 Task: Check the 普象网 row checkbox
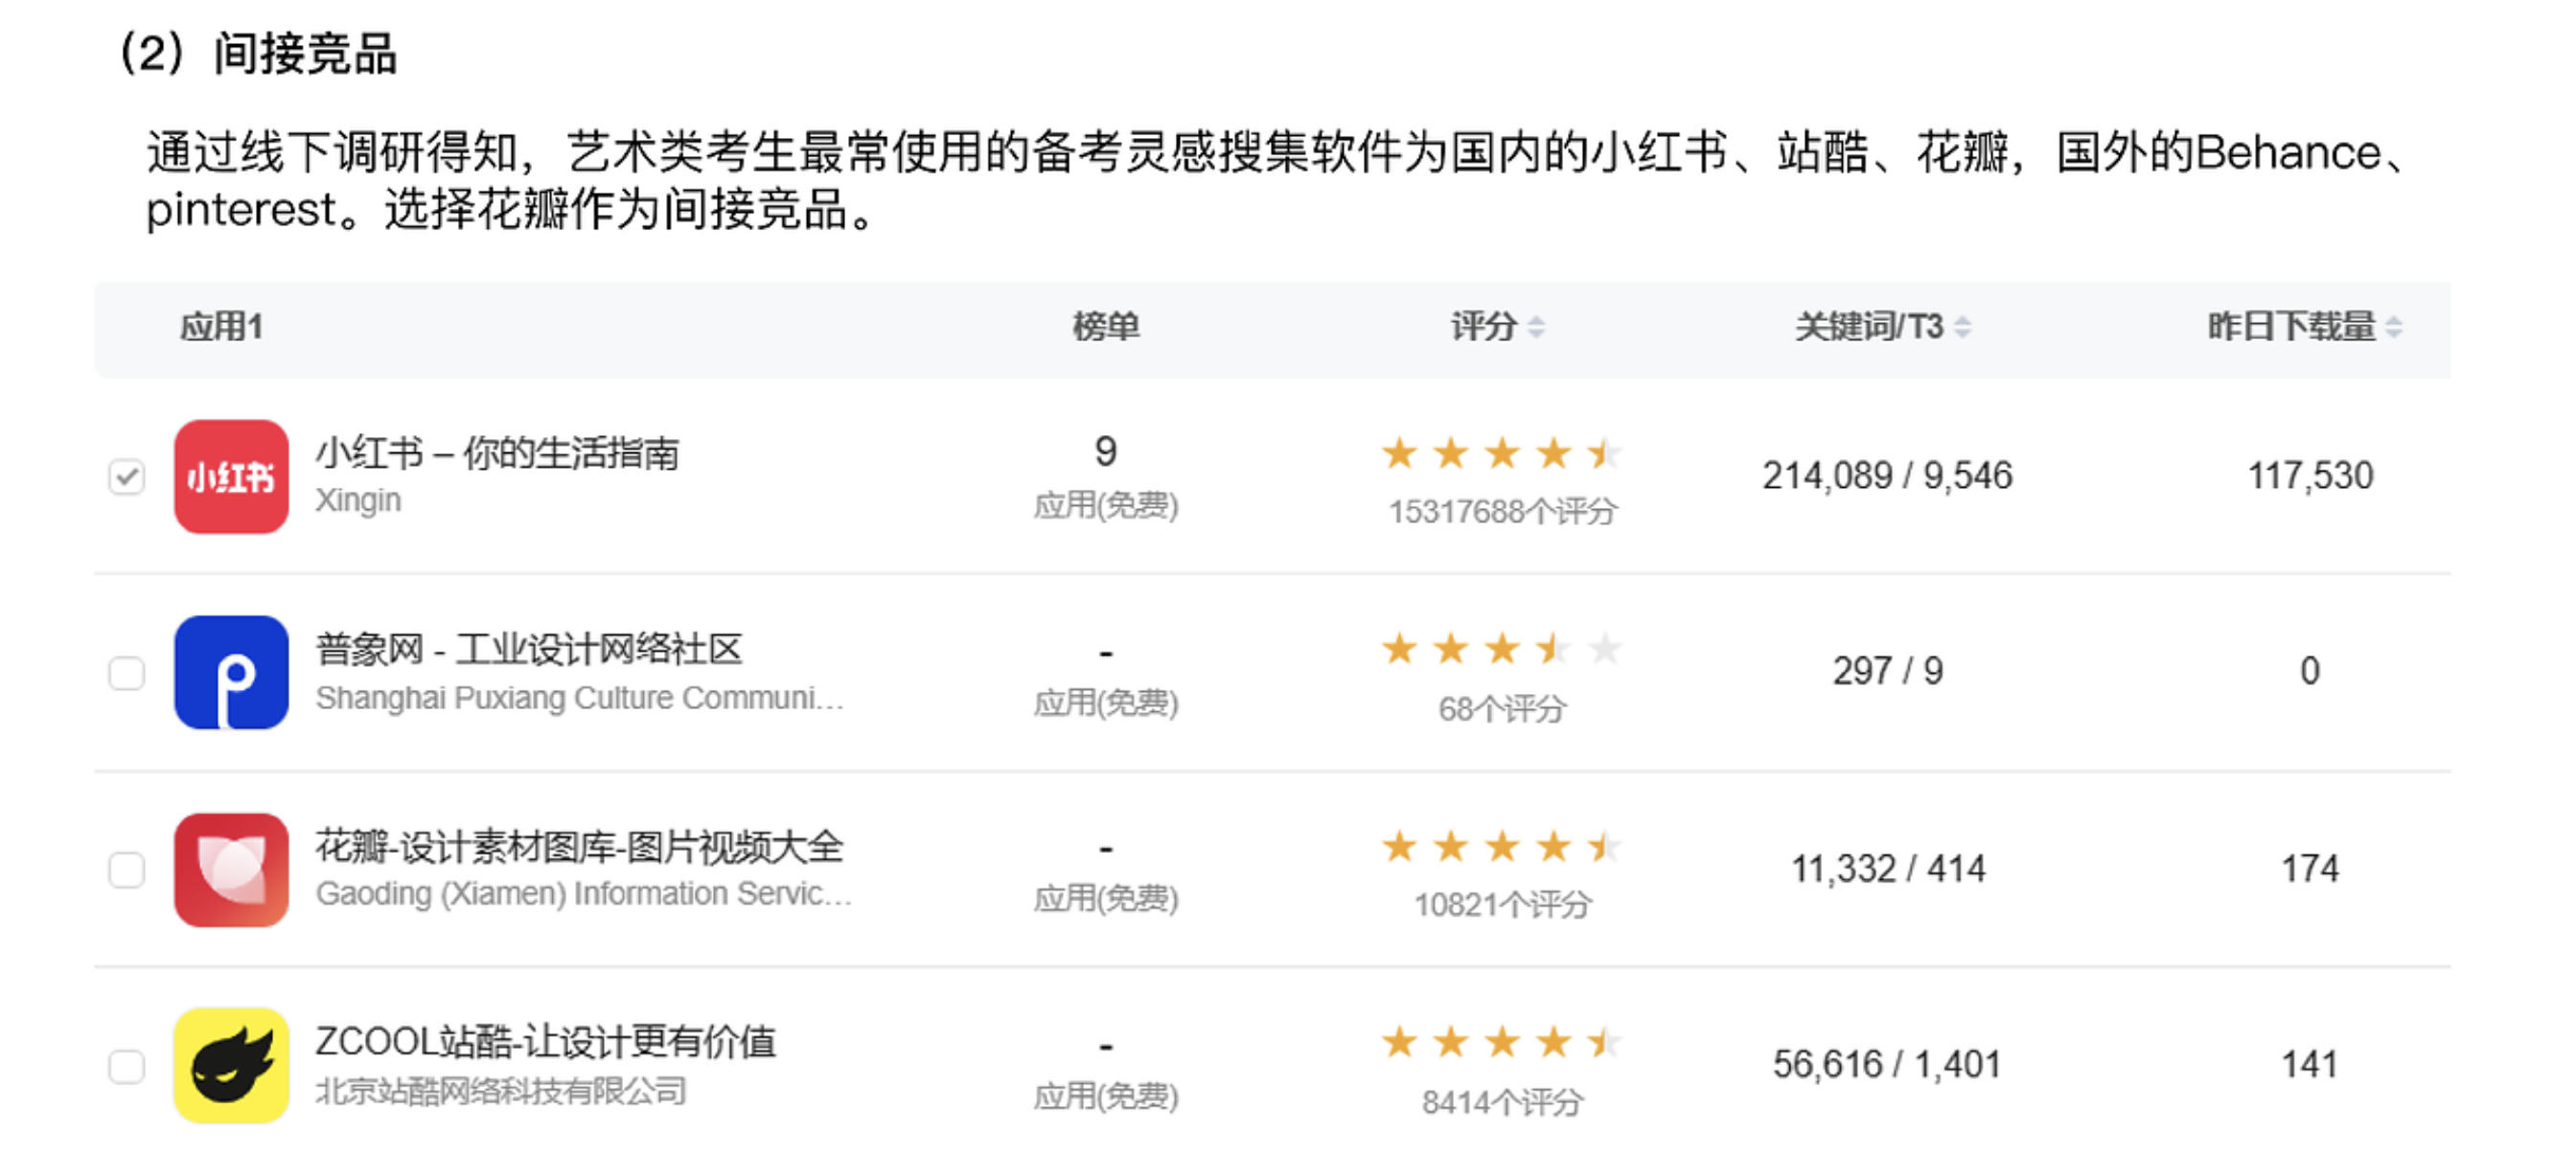coord(127,673)
